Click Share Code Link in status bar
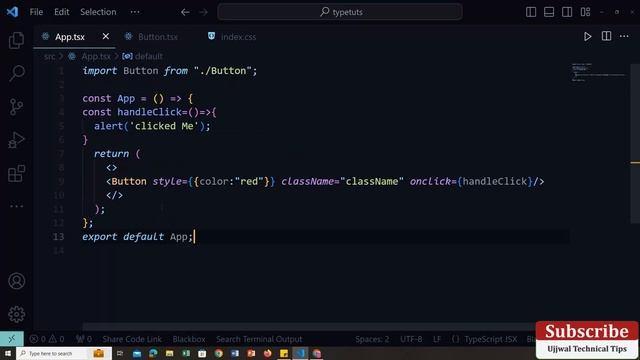This screenshot has height=360, width=640. pyautogui.click(x=132, y=339)
